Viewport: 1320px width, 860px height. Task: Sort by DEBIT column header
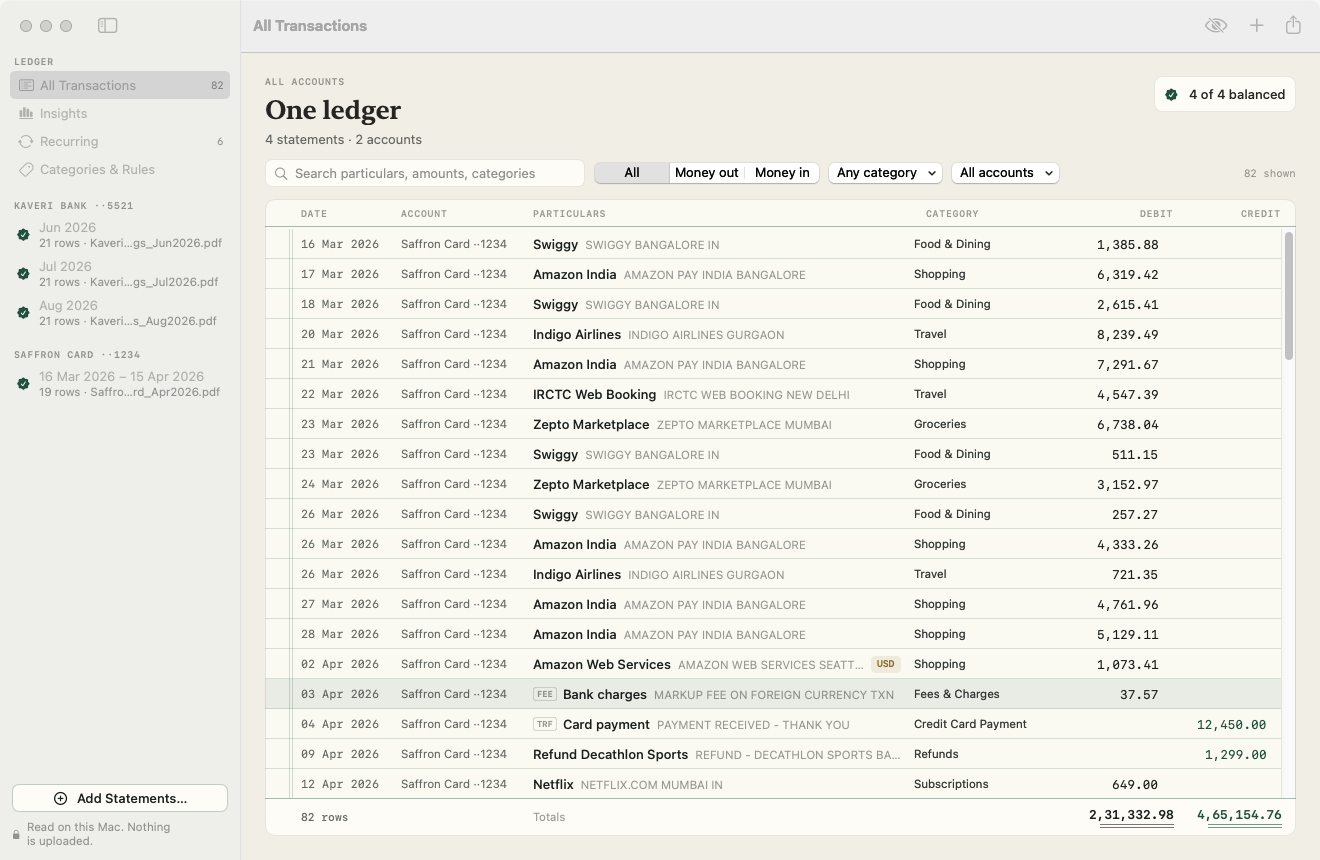point(1156,214)
